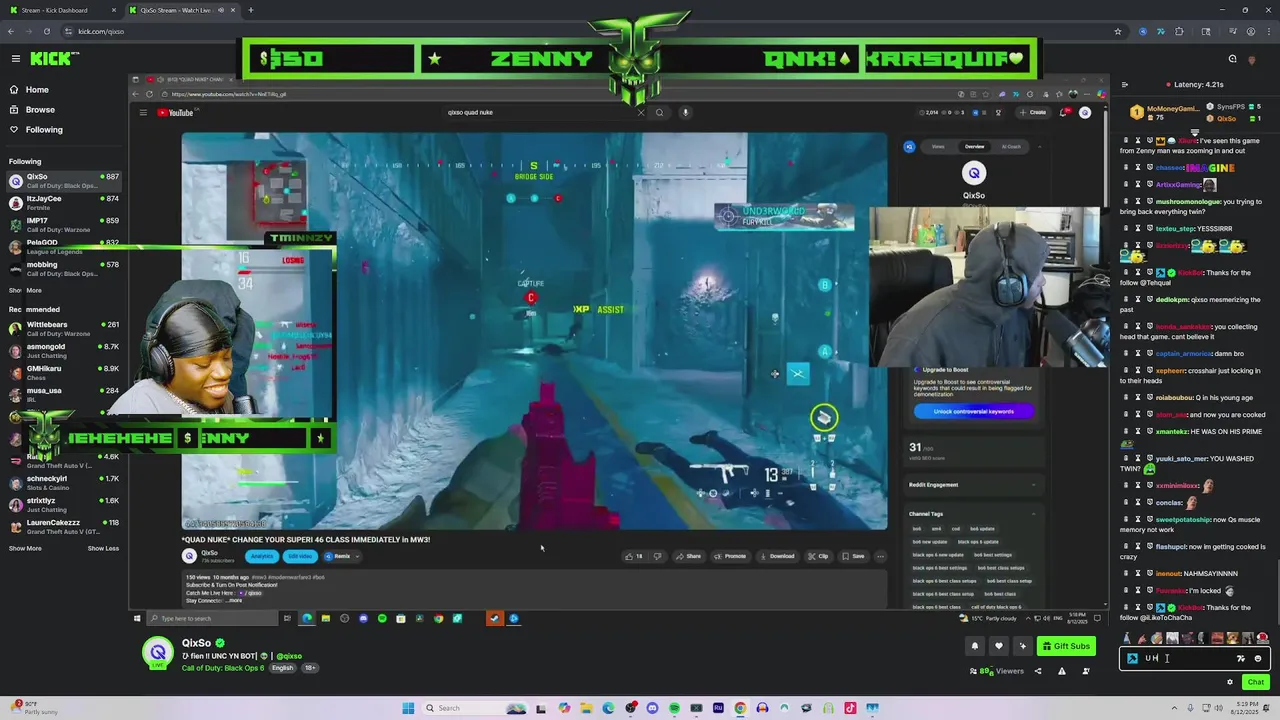Open ItzJayCee channel in Following list
The height and width of the screenshot is (720, 1280).
click(63, 203)
